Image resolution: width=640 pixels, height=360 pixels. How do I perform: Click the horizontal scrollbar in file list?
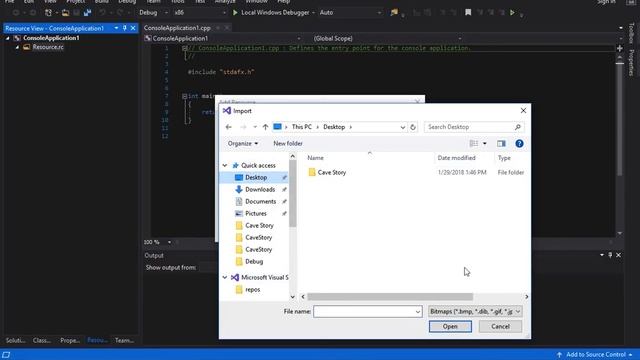[x=390, y=297]
